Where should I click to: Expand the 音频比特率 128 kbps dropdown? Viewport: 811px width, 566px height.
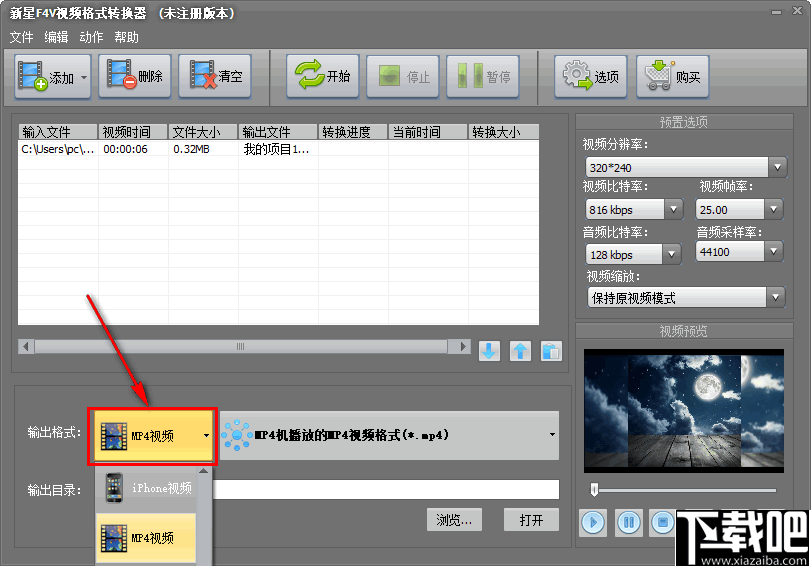(671, 254)
